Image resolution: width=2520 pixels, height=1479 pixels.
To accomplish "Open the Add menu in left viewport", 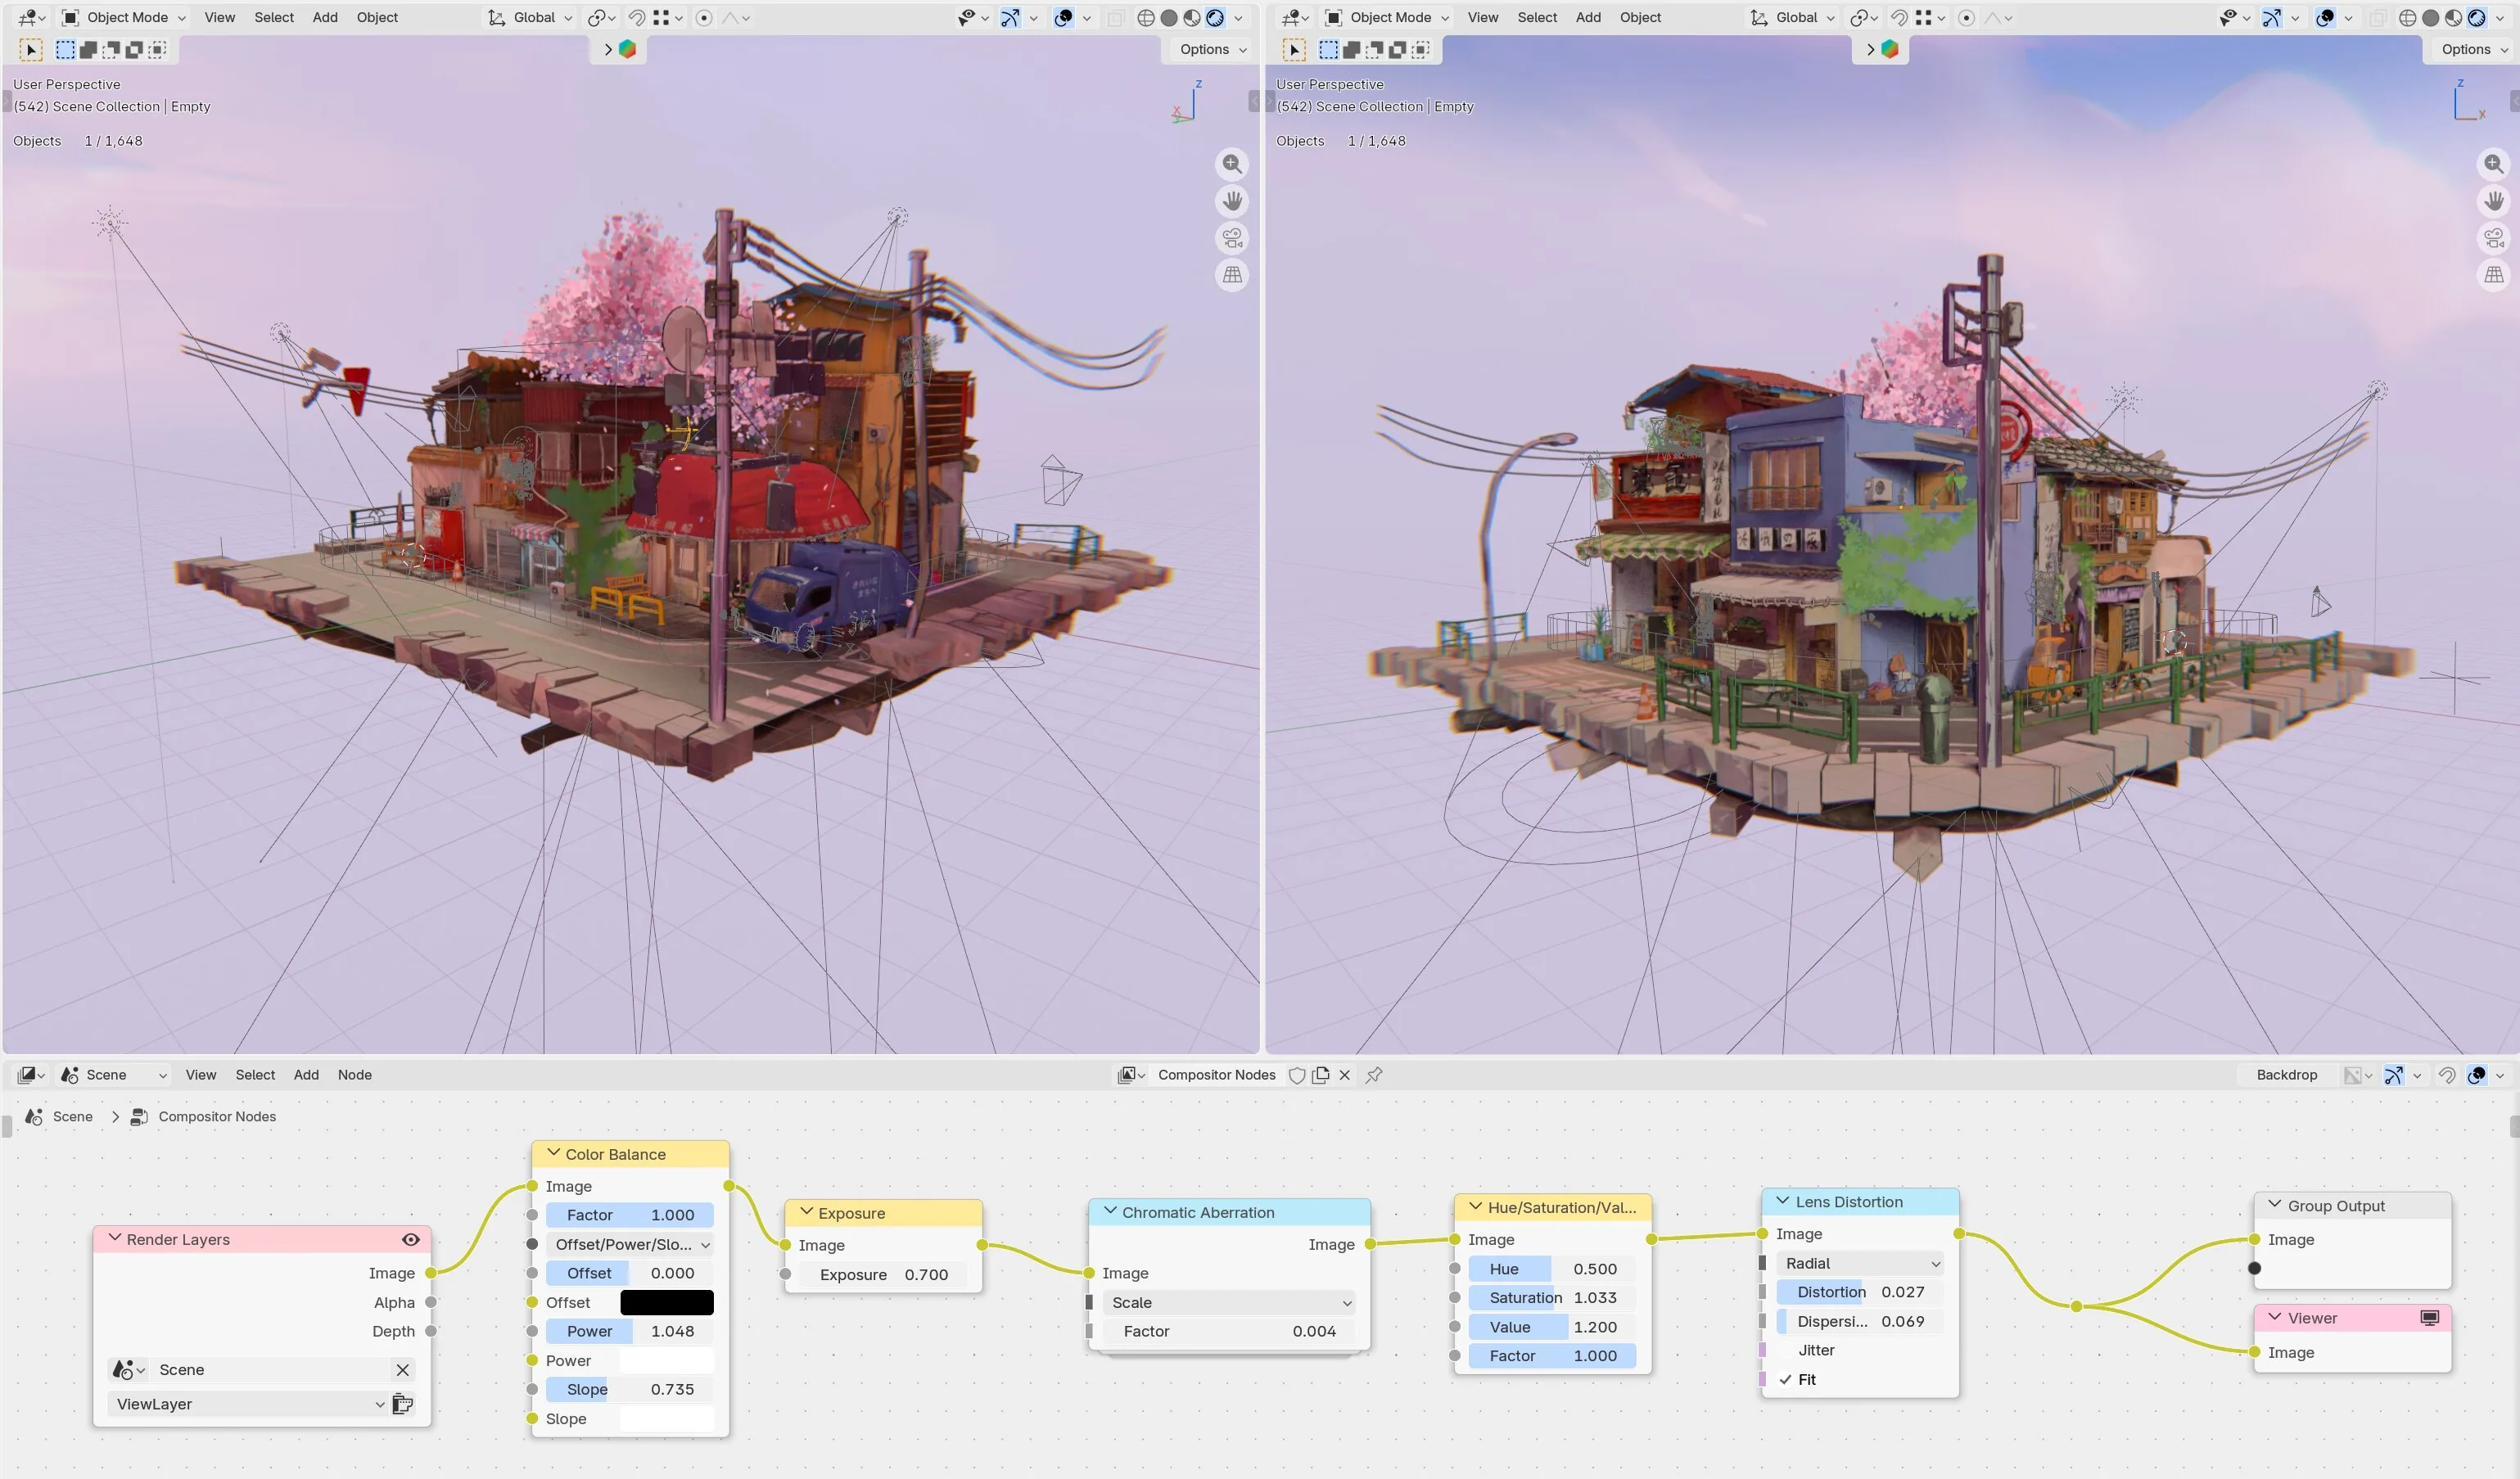I will pyautogui.click(x=325, y=17).
